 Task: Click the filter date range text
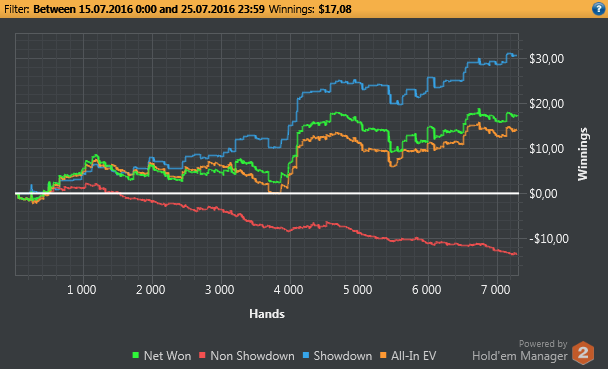[x=149, y=9]
